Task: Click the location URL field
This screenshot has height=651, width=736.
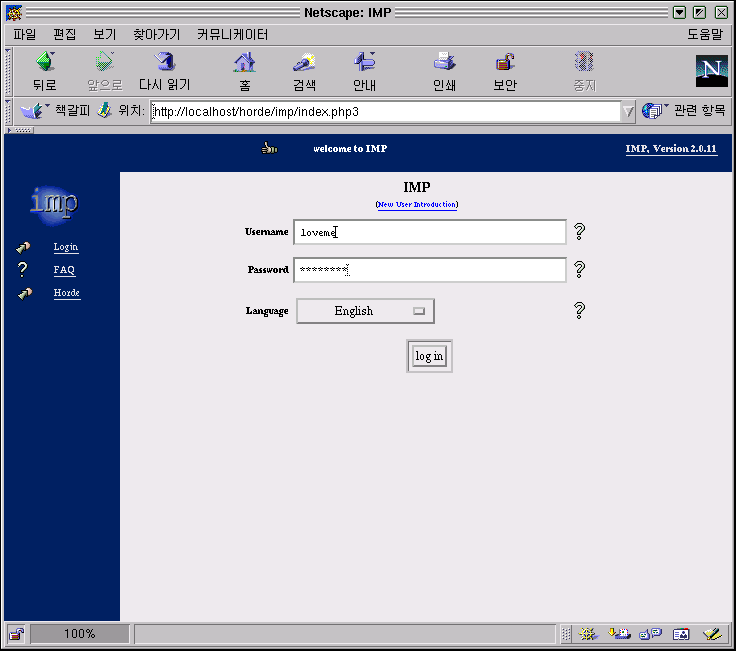Action: coord(386,112)
